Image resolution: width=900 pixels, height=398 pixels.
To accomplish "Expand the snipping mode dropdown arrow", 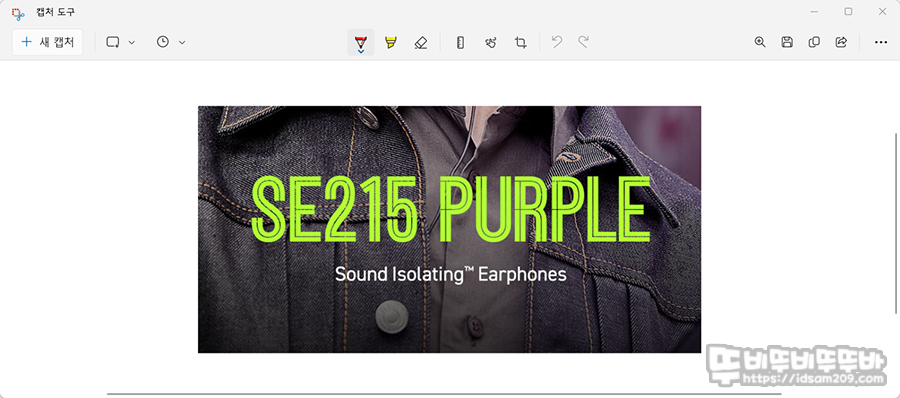I will coord(131,42).
